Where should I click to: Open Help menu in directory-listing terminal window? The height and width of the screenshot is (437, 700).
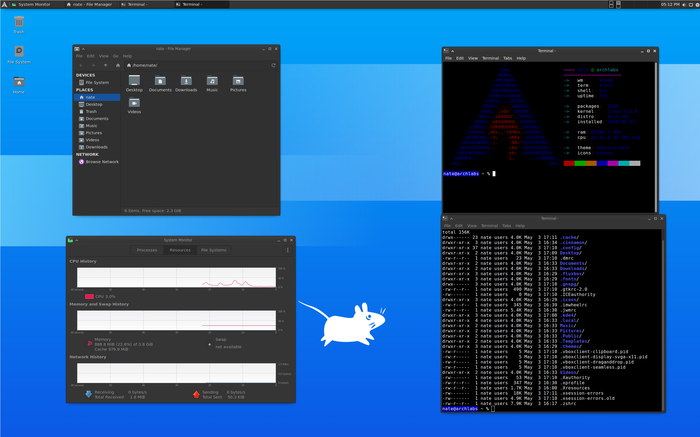[520, 226]
